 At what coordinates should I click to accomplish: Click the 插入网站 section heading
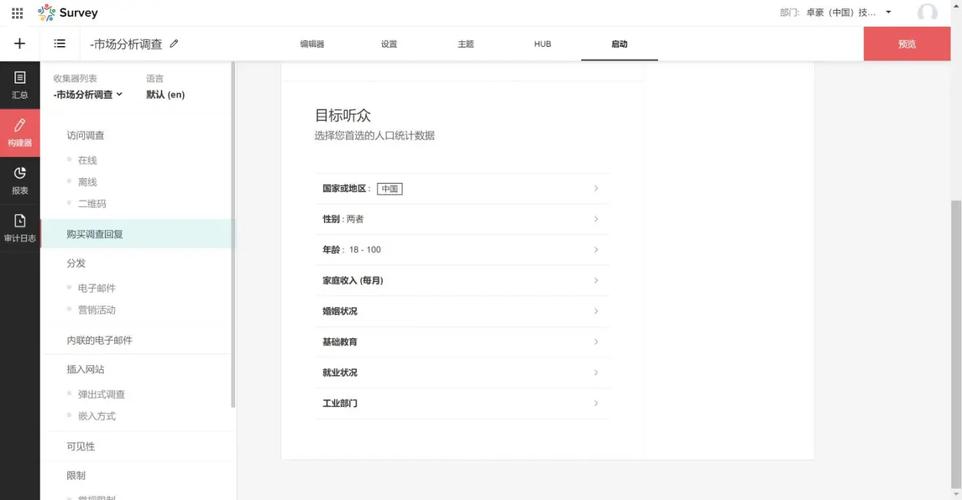85,369
